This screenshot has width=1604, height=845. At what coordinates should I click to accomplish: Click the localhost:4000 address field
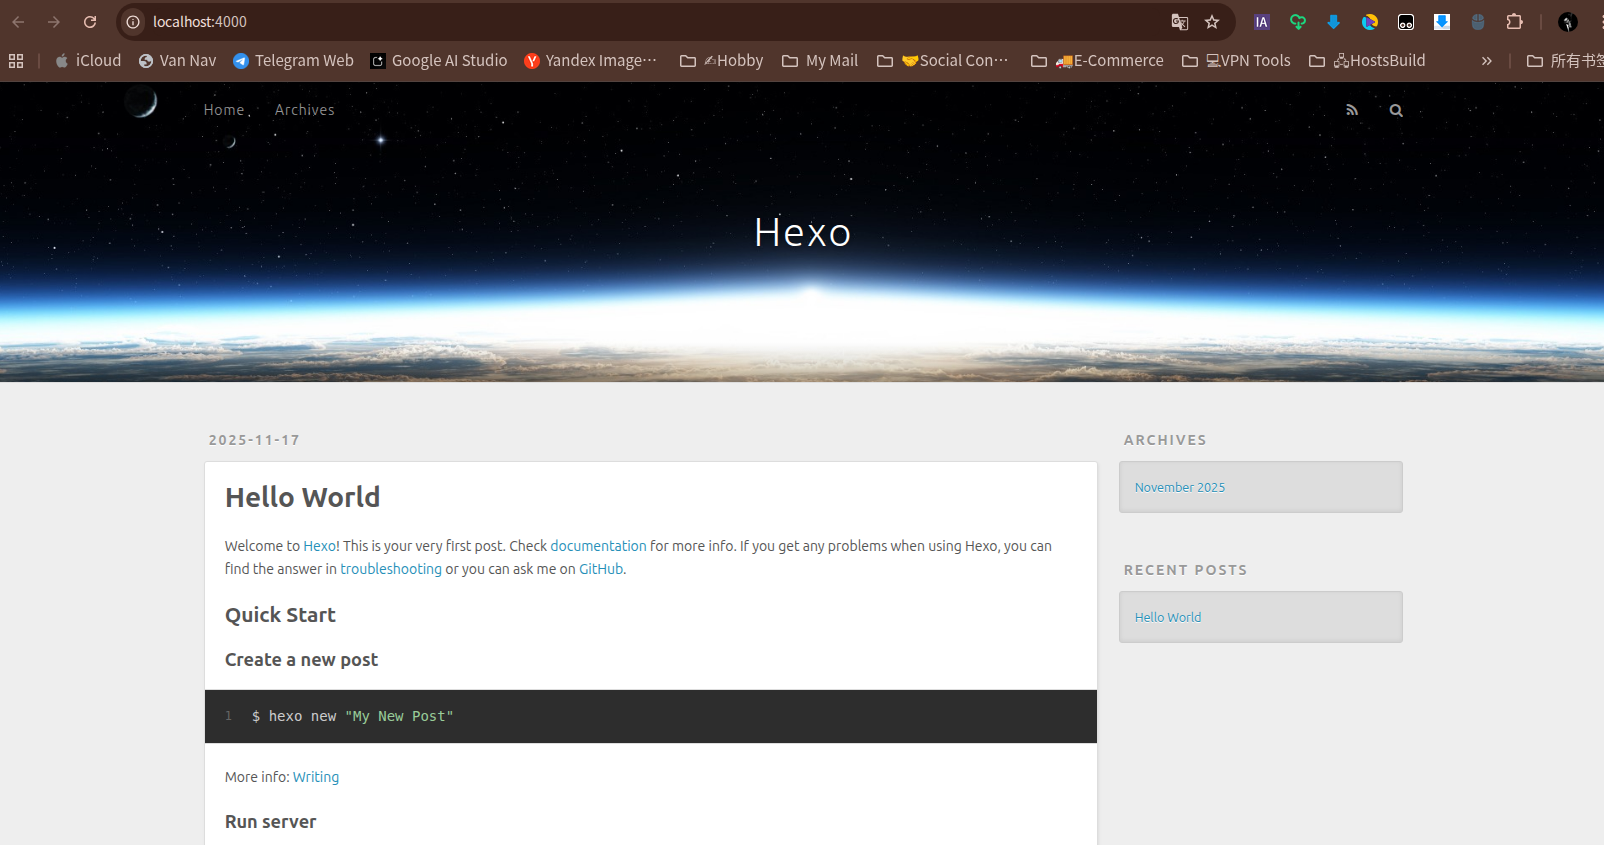pyautogui.click(x=600, y=22)
